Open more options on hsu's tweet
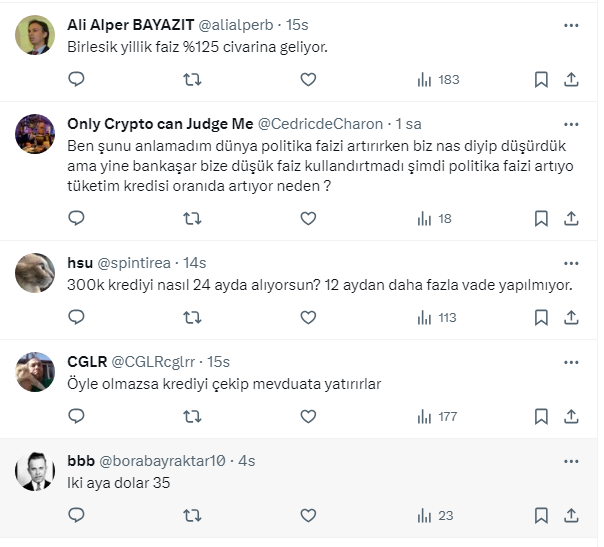This screenshot has width=604, height=547. pos(571,263)
